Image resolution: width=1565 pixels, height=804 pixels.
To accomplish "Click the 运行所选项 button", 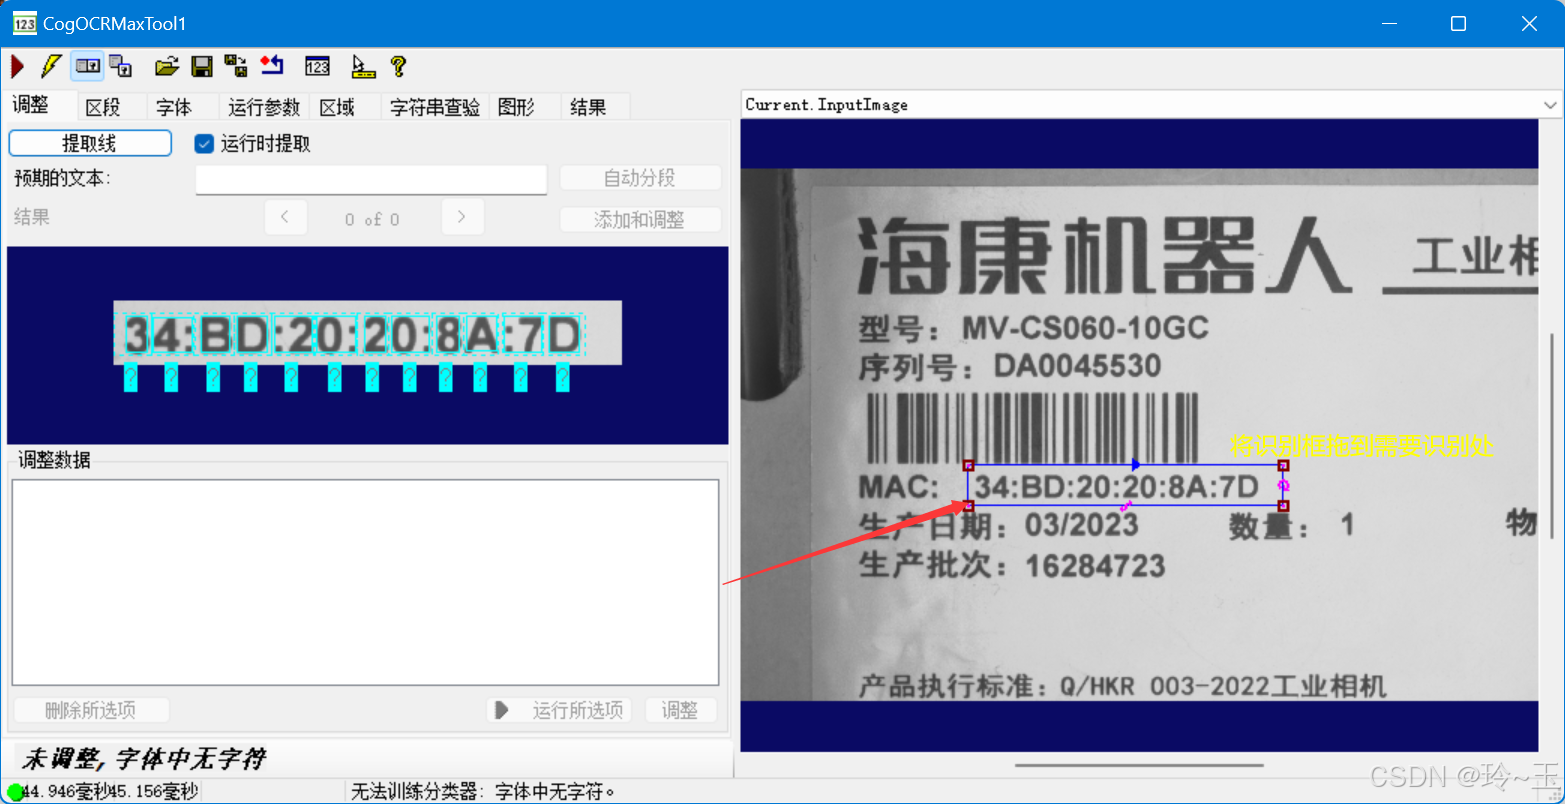I will 559,710.
